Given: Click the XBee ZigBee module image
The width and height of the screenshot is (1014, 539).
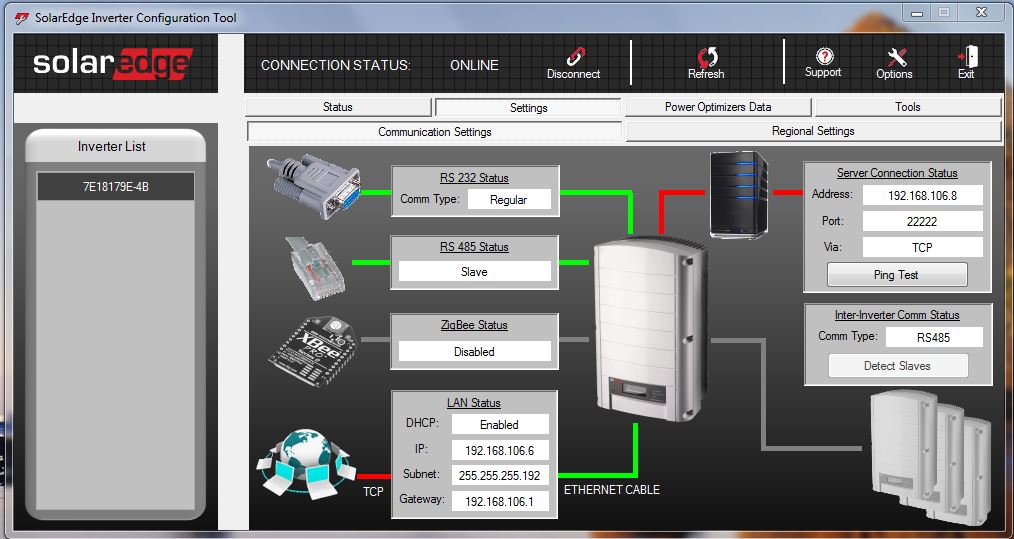Looking at the screenshot, I should (x=313, y=352).
